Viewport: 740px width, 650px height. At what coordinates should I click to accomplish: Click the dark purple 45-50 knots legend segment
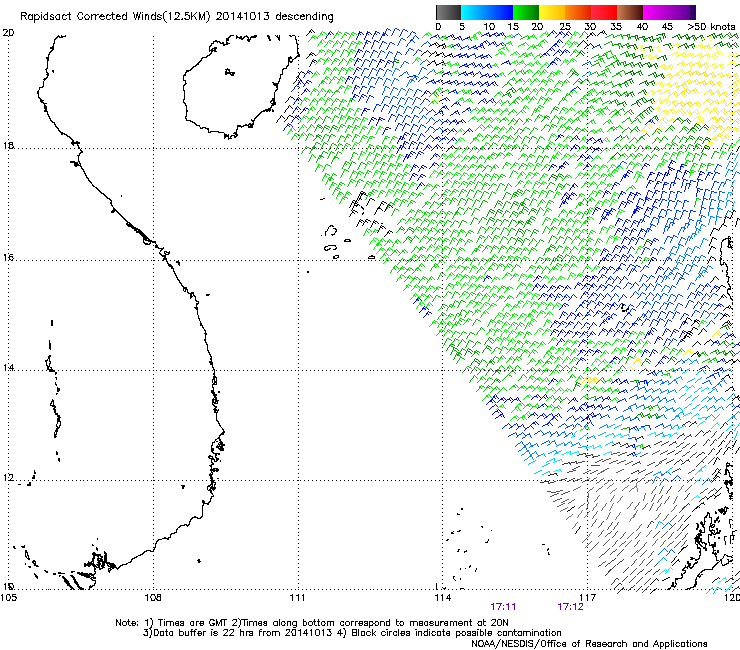tap(682, 12)
